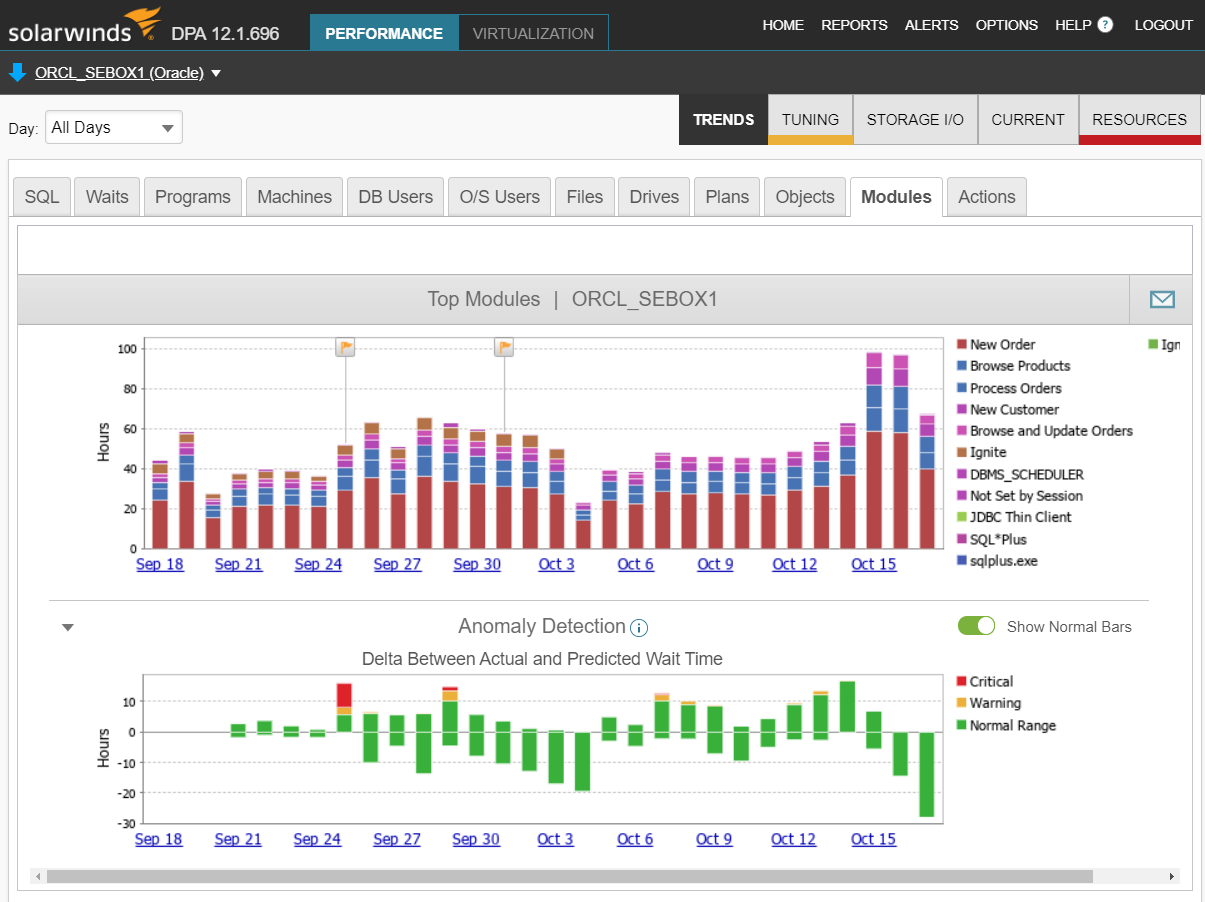The height and width of the screenshot is (902, 1205).
Task: Open OPTIONS in top navigation
Action: 1007,25
